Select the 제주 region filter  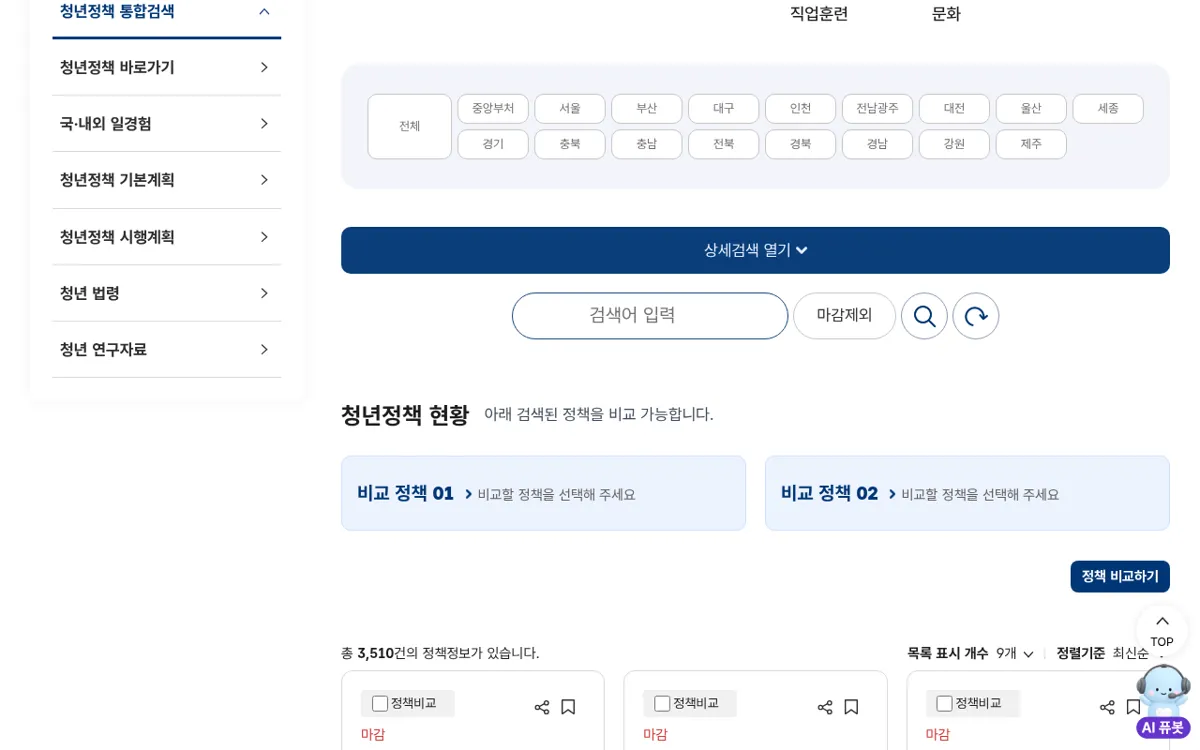[x=1031, y=144]
